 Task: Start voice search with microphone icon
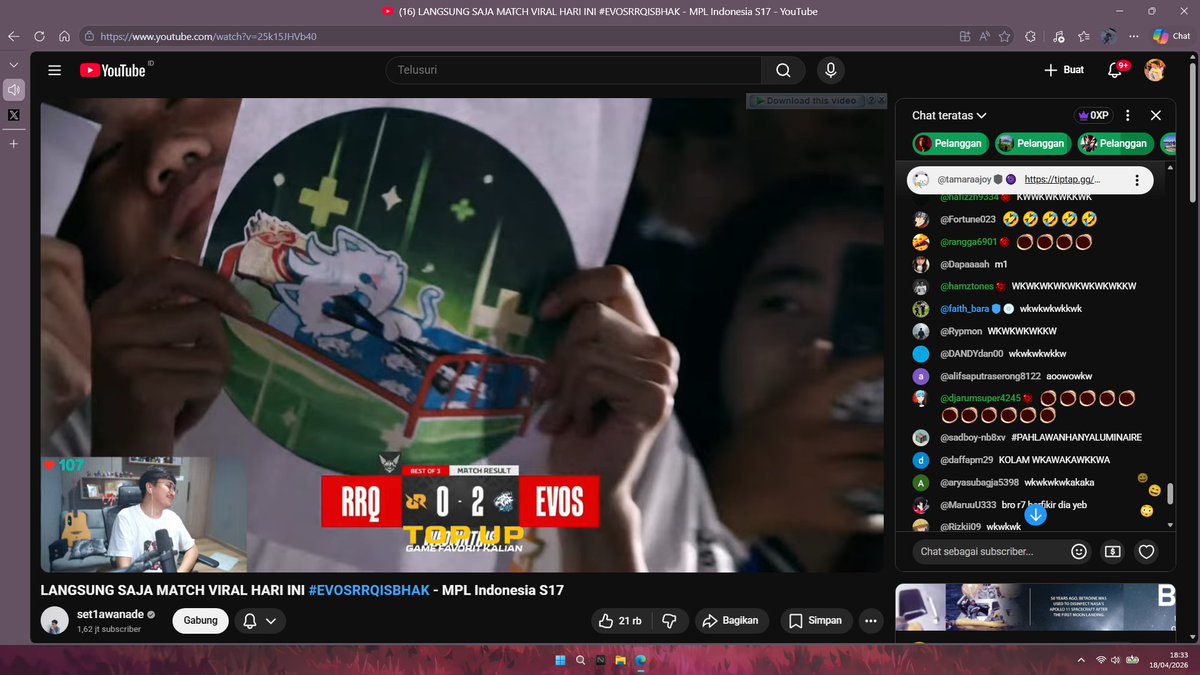pyautogui.click(x=829, y=70)
